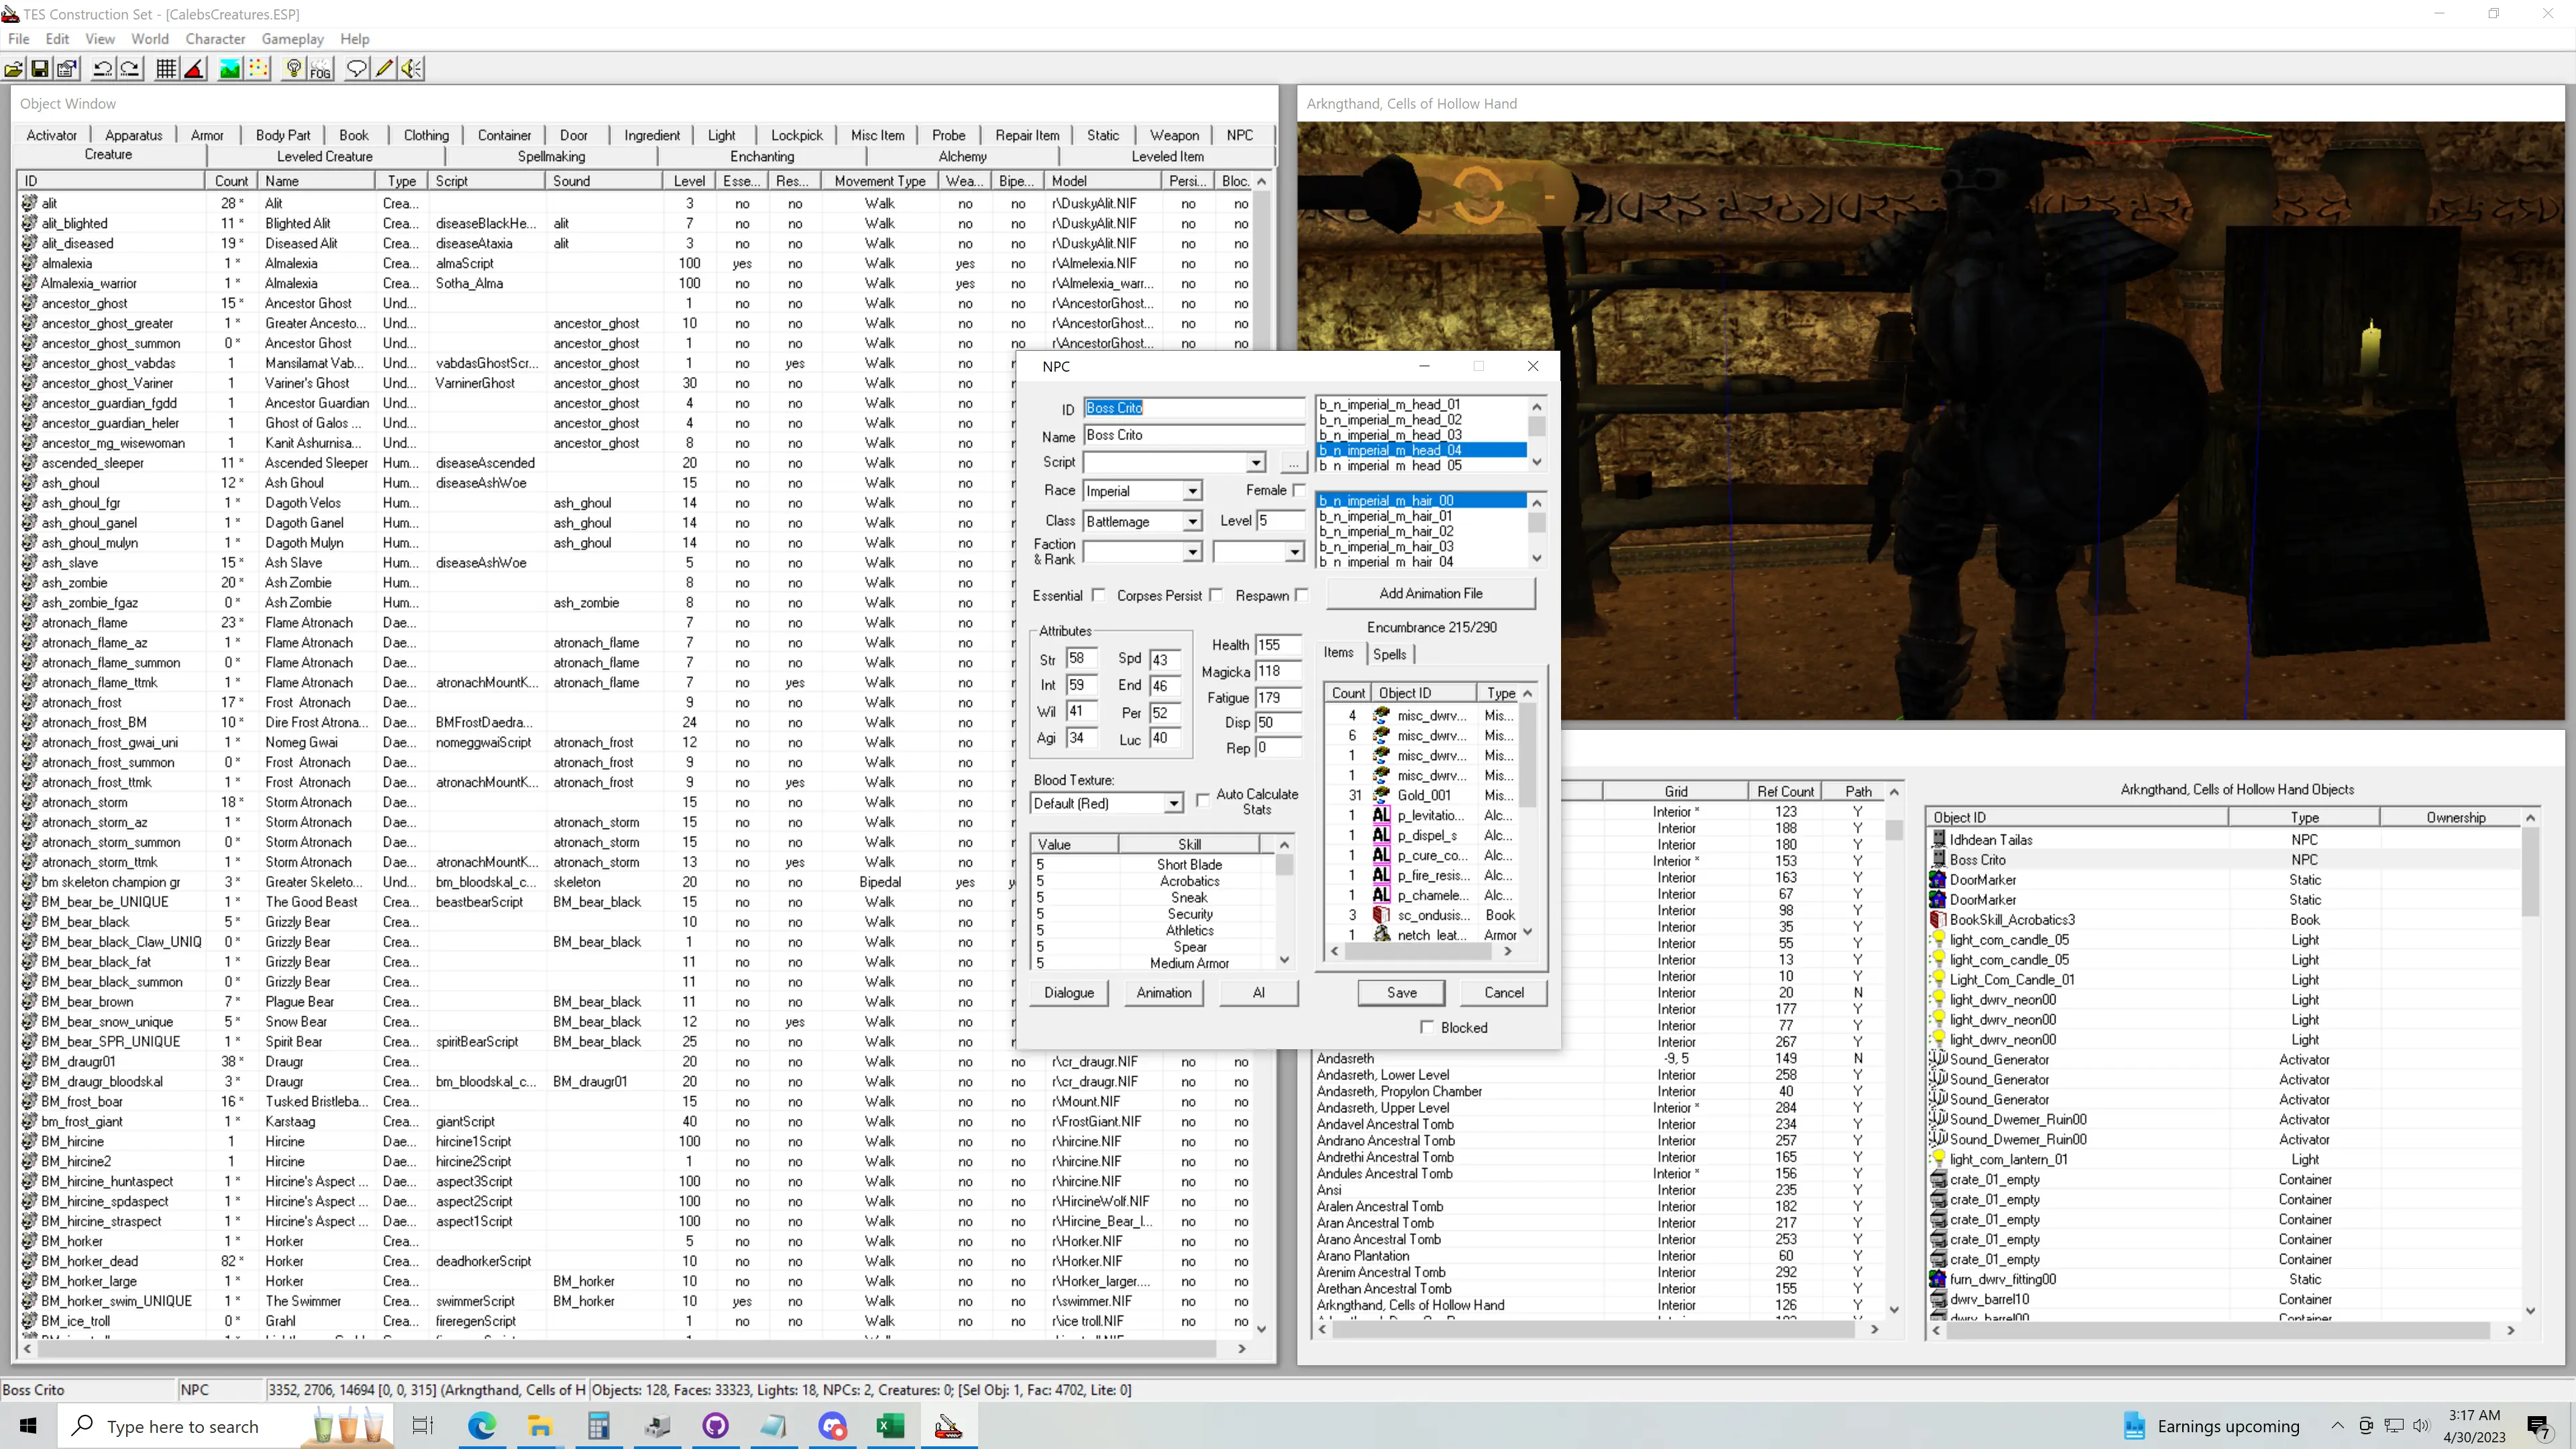The height and width of the screenshot is (1449, 2576).
Task: Switch to the Spells tab in NPC dialog
Action: click(1389, 654)
